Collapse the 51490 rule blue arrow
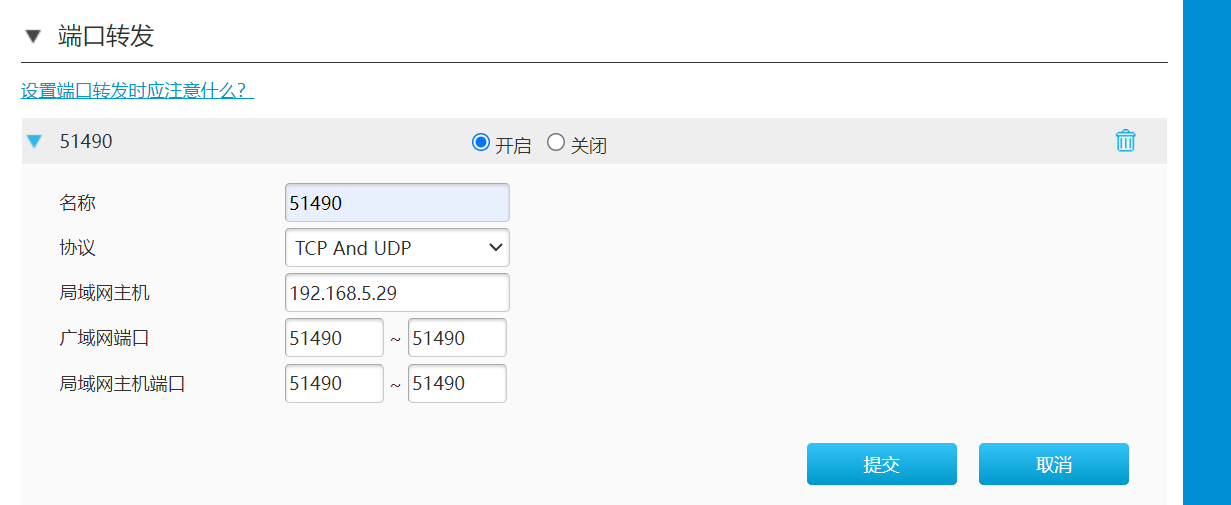 pyautogui.click(x=34, y=142)
